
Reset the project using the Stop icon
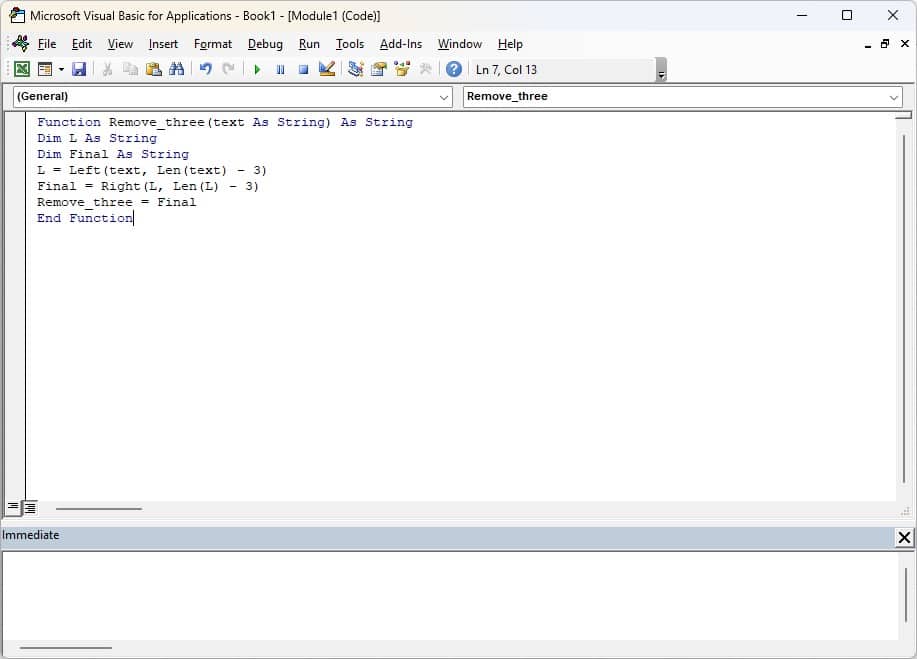pyautogui.click(x=303, y=68)
